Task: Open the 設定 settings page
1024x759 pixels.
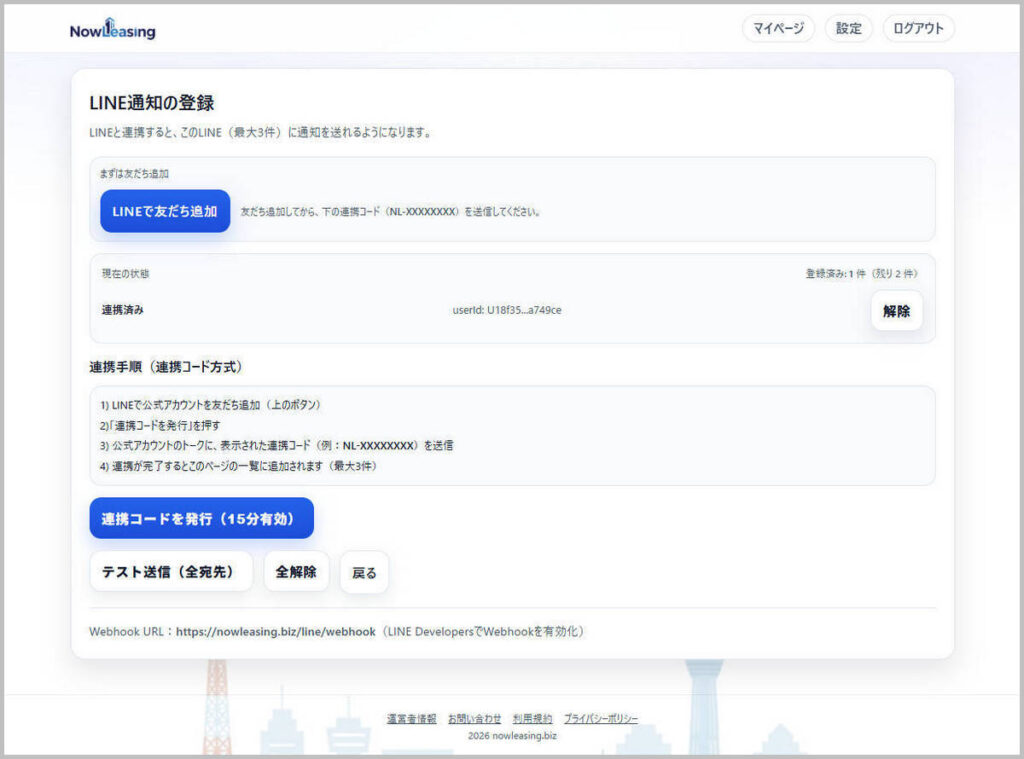Action: pyautogui.click(x=848, y=29)
